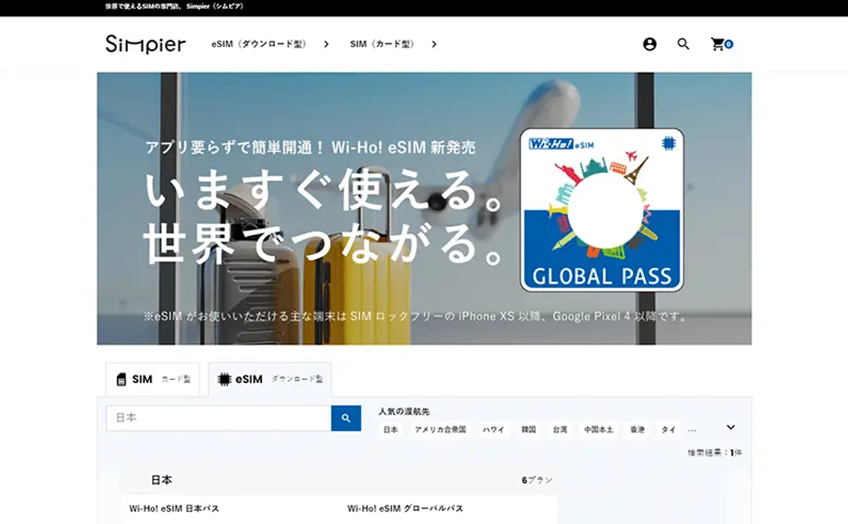The width and height of the screenshot is (848, 524).
Task: Switch to the SIM カード型 tab
Action: pyautogui.click(x=153, y=379)
